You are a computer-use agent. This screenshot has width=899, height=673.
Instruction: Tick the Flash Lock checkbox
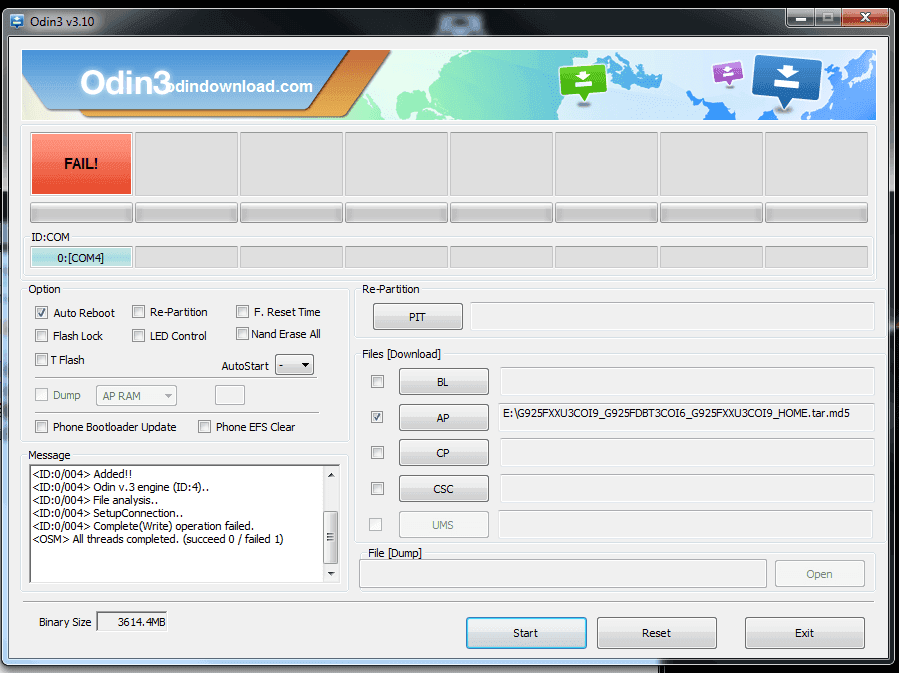[x=41, y=335]
